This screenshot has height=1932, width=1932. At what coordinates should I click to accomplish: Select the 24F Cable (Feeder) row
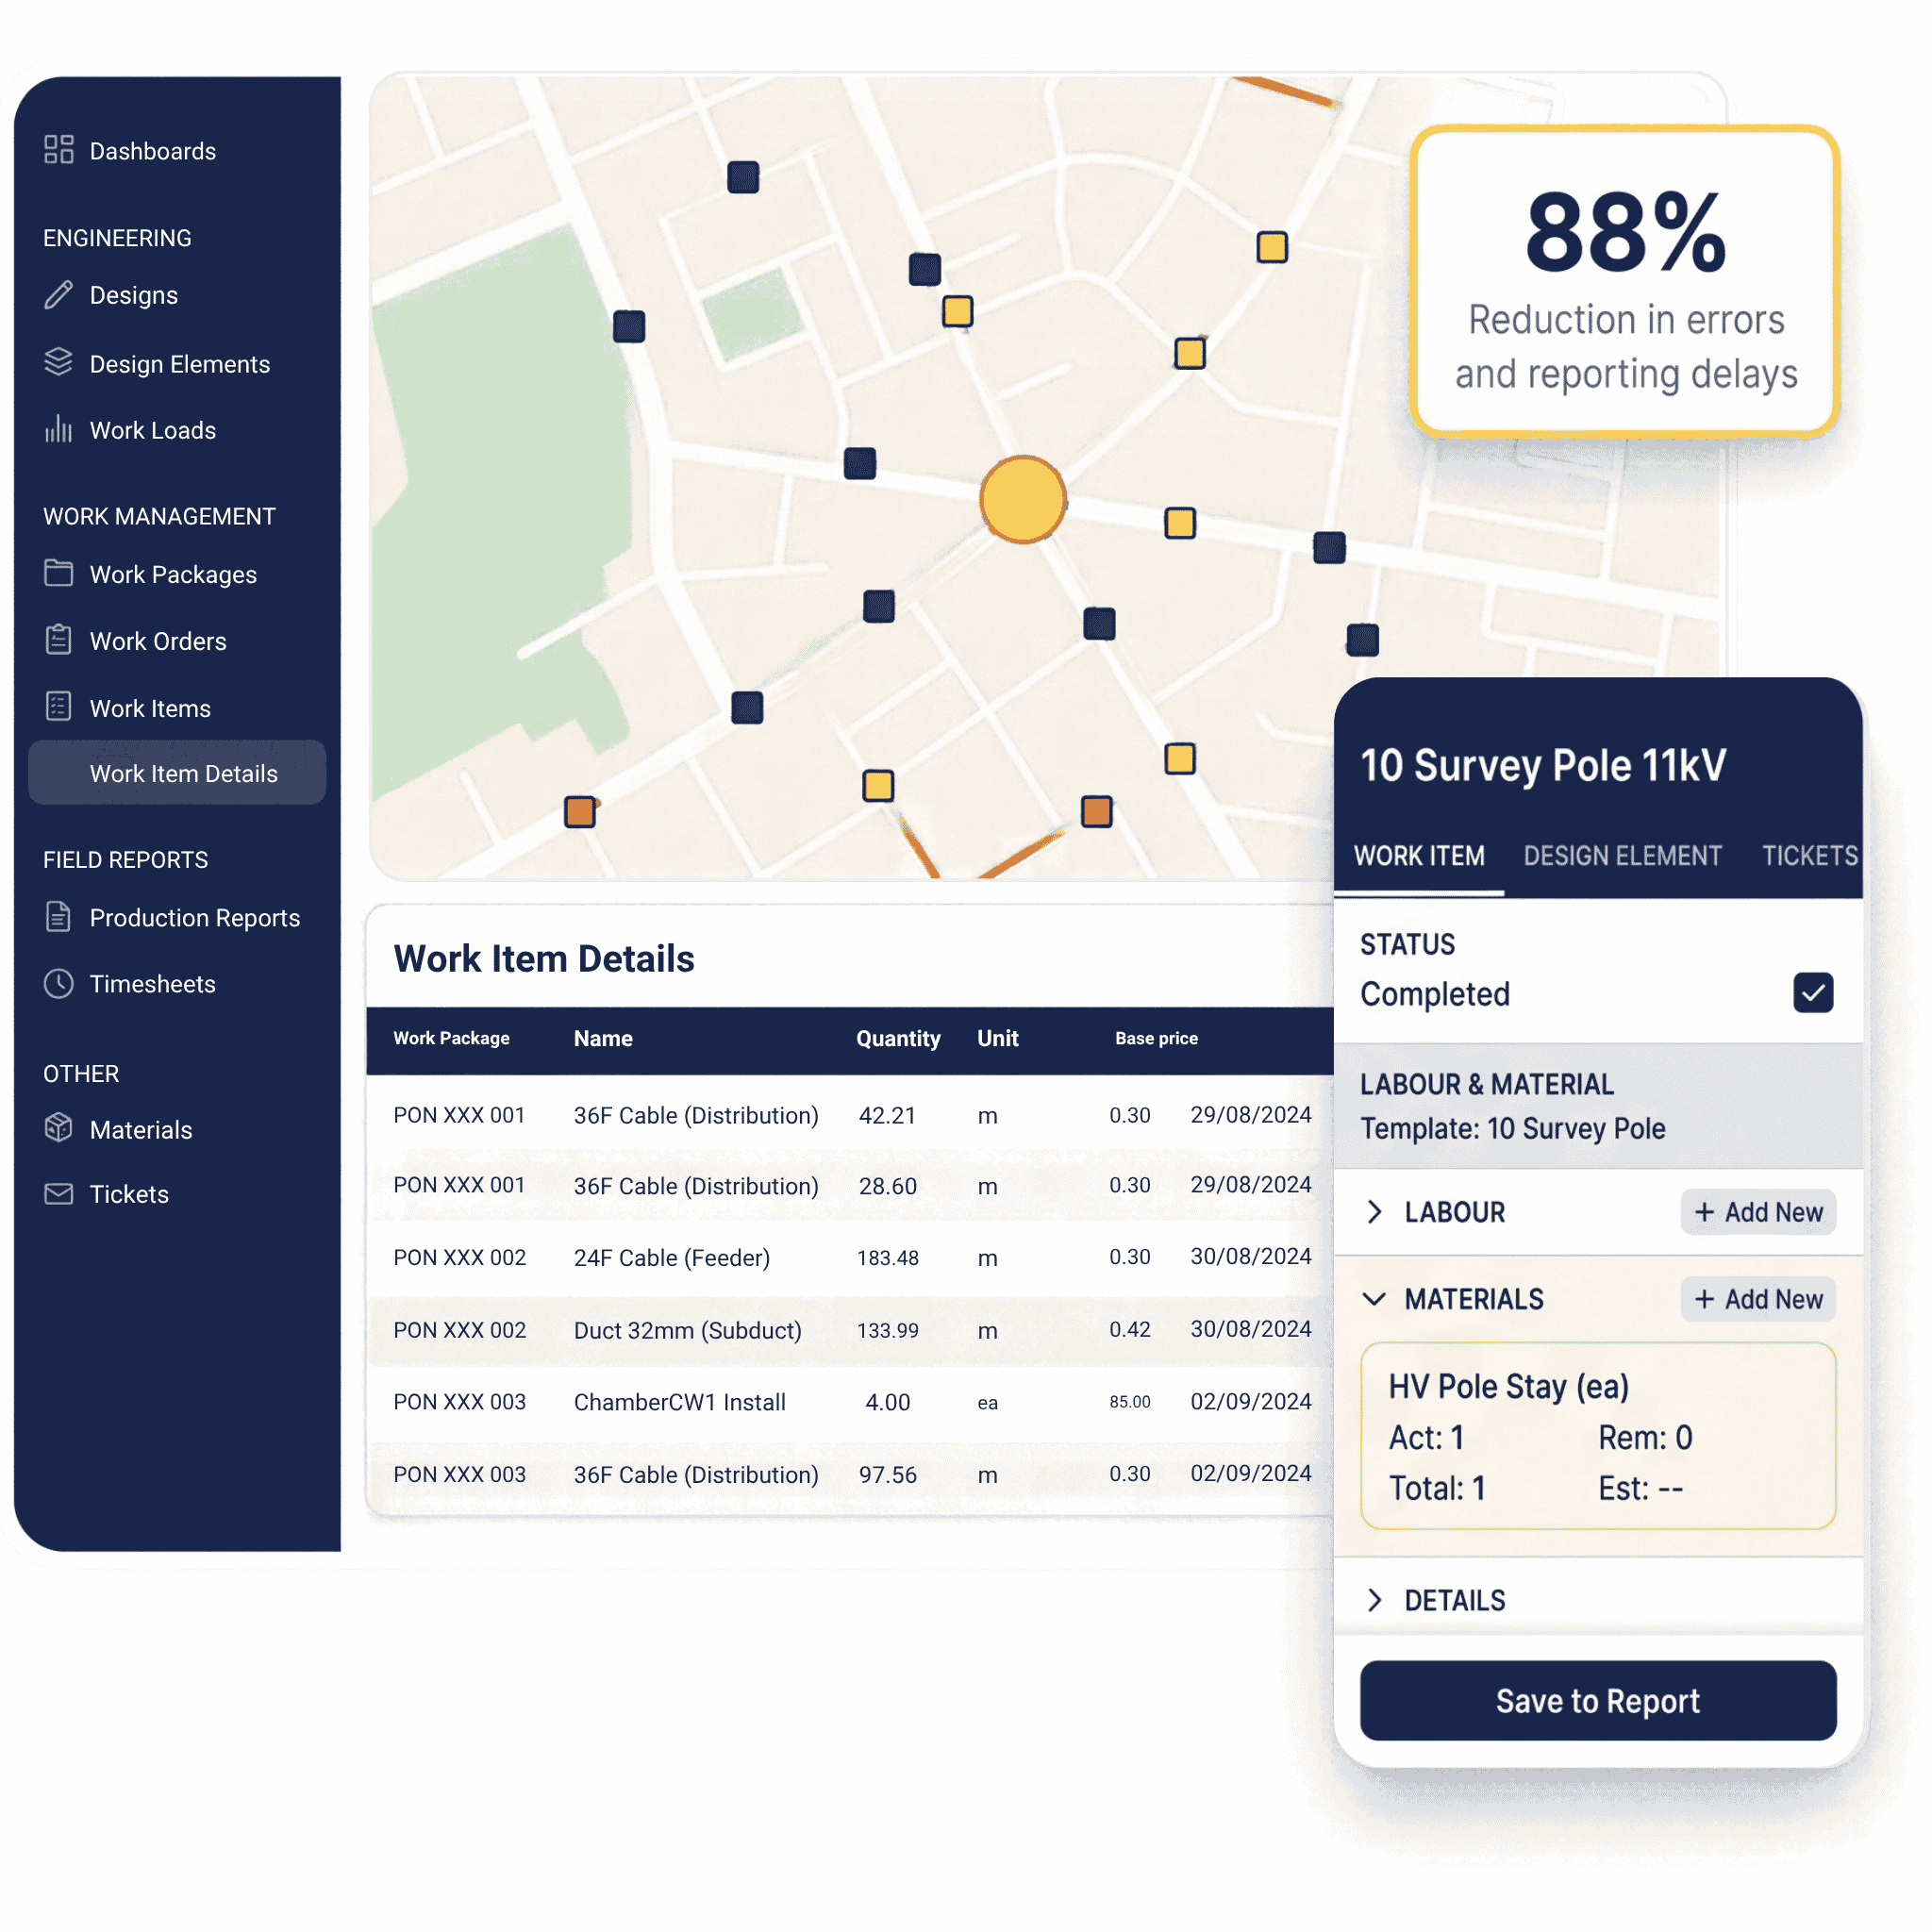850,1257
